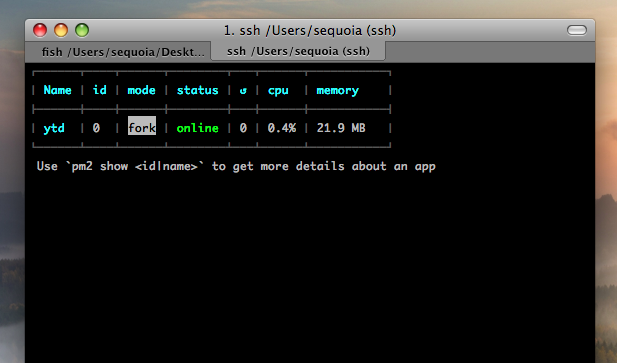Click the 'memory' column header
The height and width of the screenshot is (363, 617).
(338, 91)
